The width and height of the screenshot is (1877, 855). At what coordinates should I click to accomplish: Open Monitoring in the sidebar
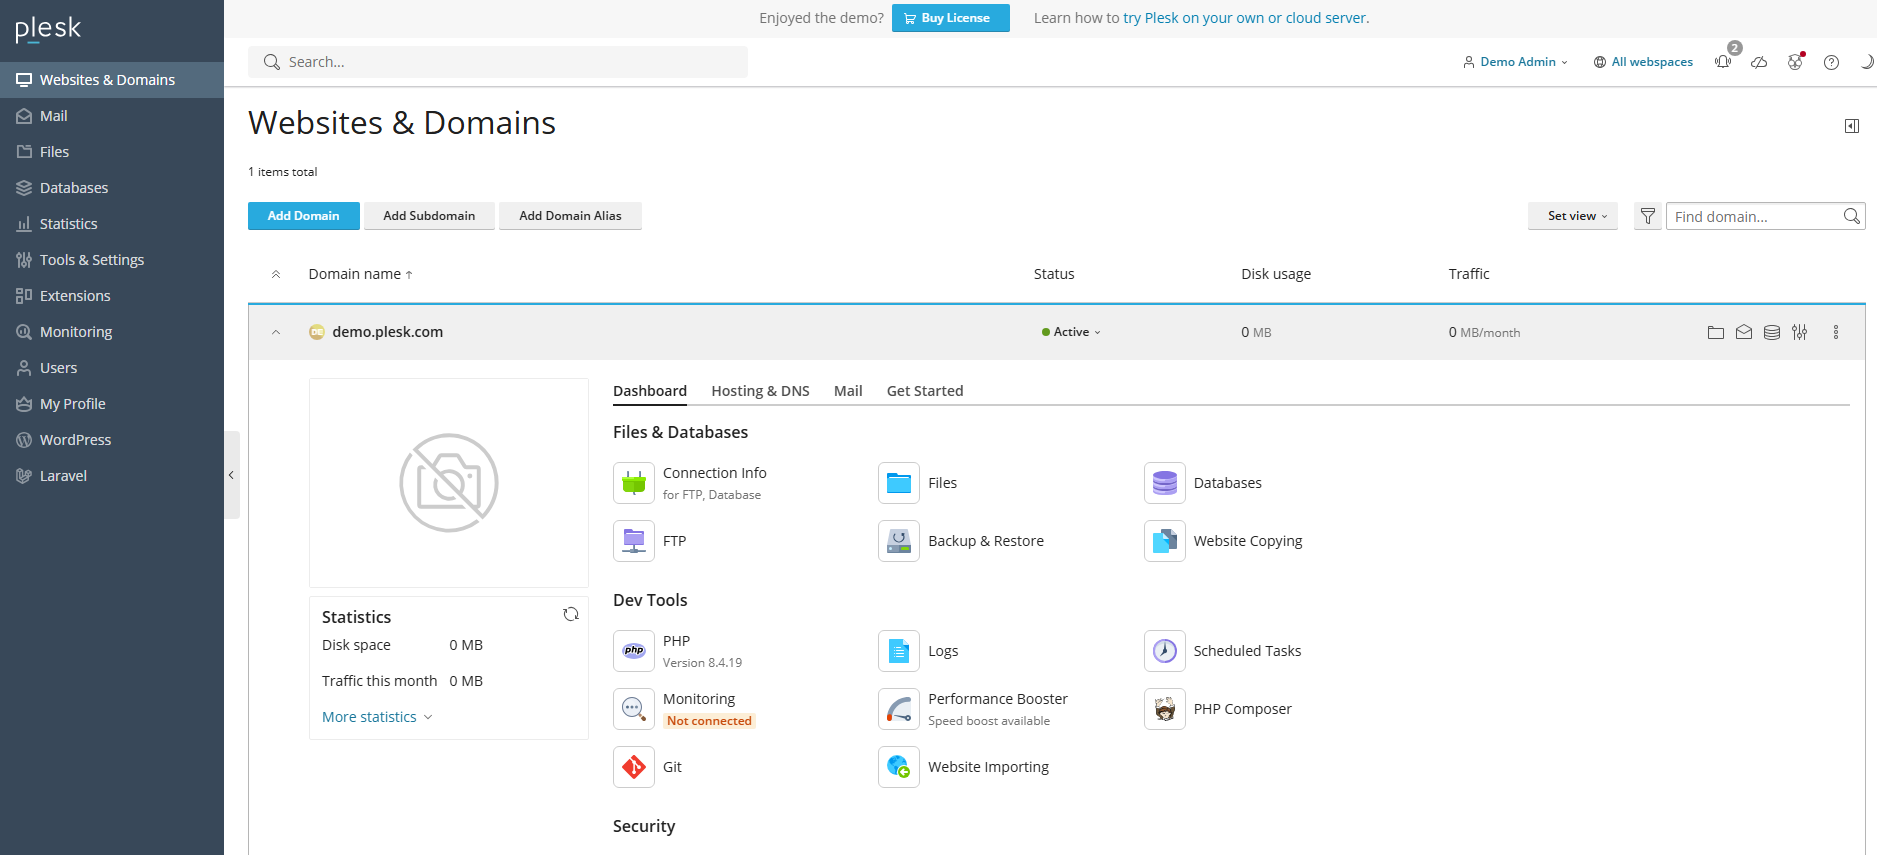click(x=112, y=332)
